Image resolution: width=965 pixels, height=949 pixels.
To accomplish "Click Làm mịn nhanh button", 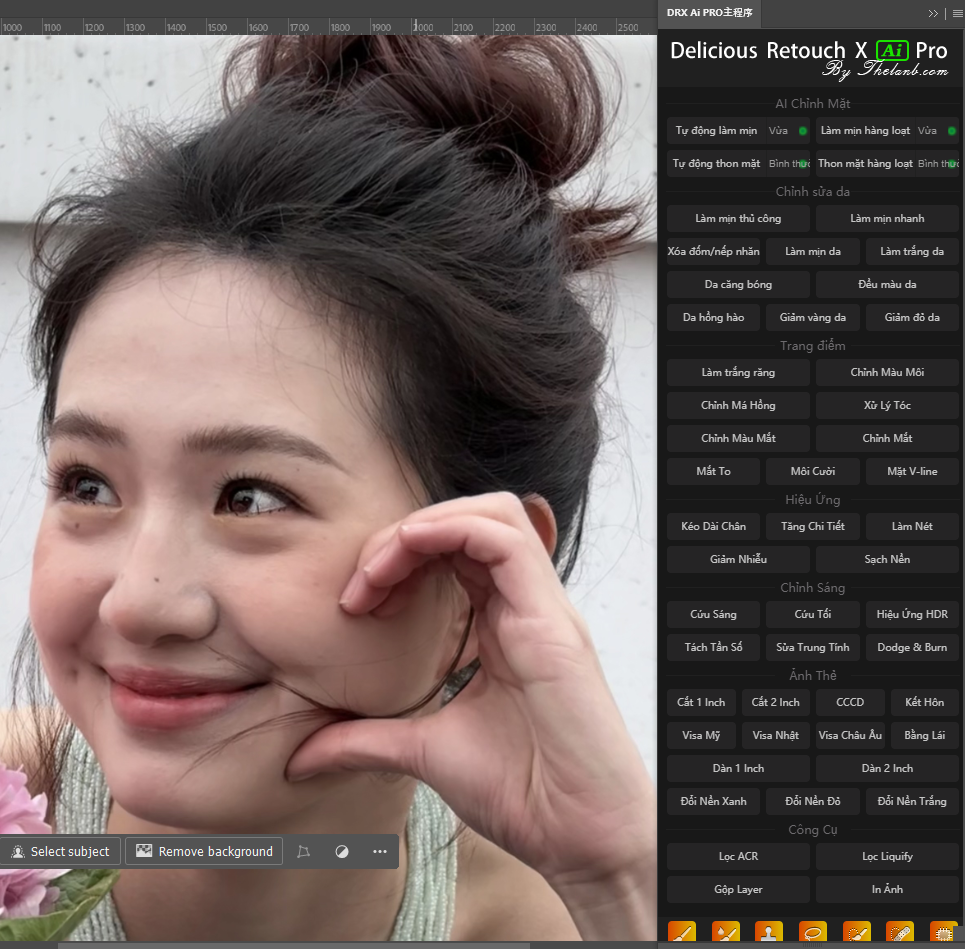I will pos(887,218).
